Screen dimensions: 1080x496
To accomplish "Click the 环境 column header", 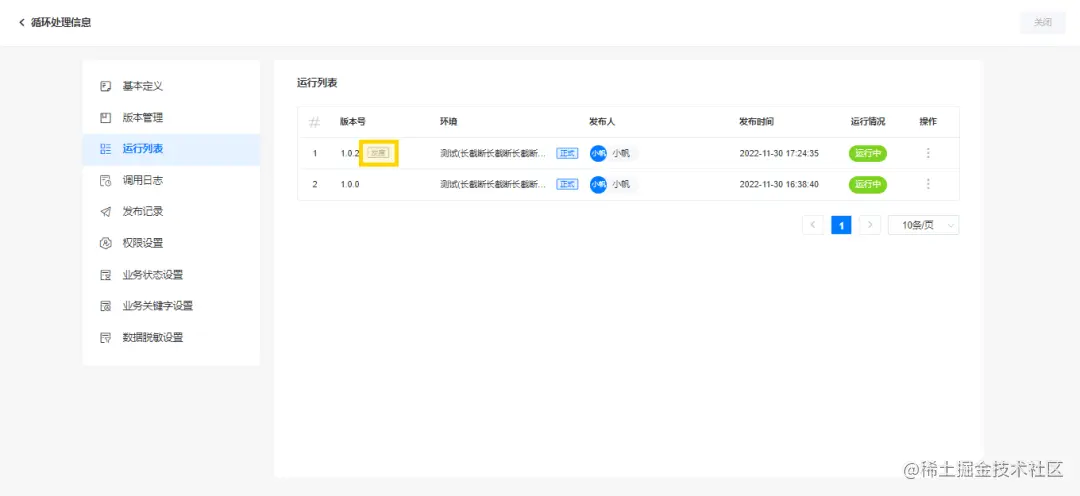I will [x=448, y=121].
